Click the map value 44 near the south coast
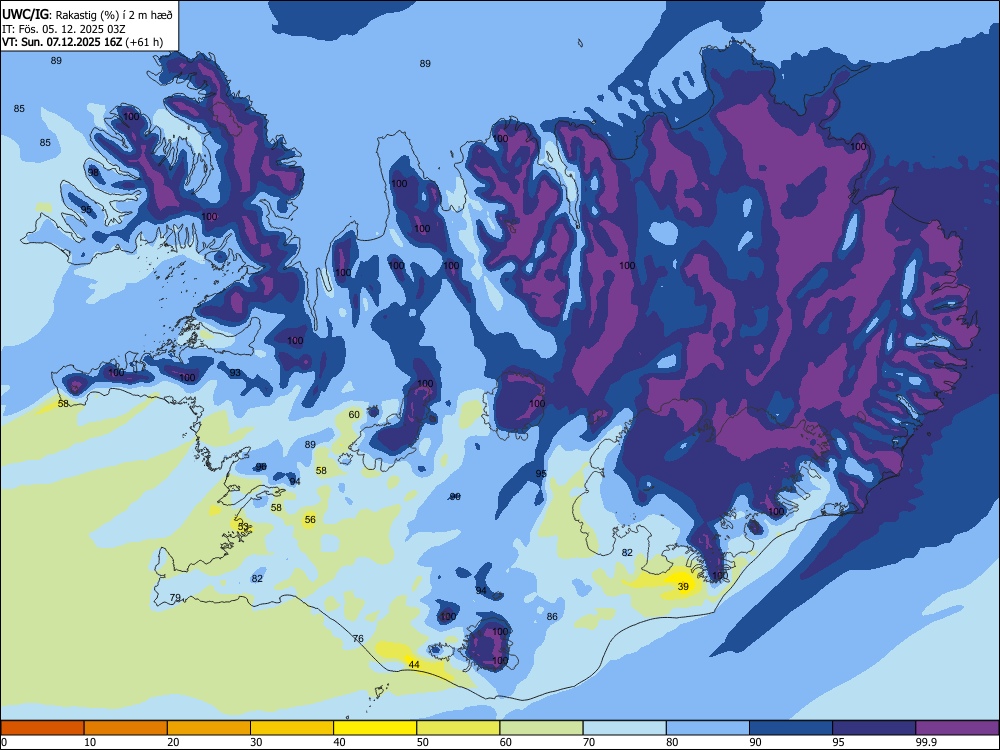 pyautogui.click(x=414, y=665)
